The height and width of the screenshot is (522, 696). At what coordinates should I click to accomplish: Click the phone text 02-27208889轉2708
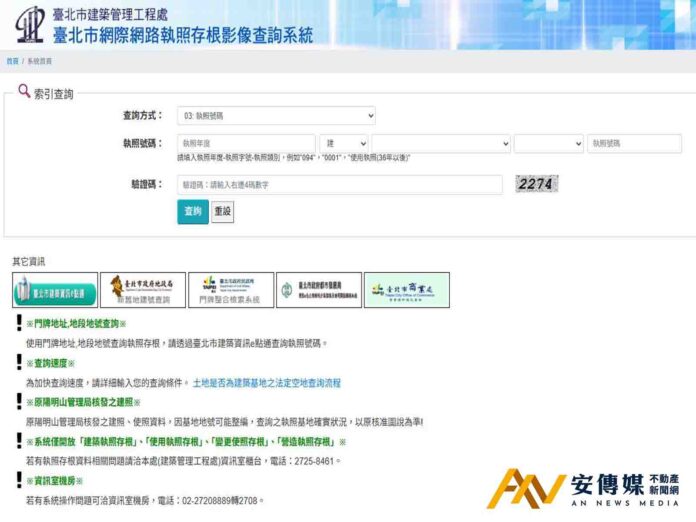coord(220,501)
